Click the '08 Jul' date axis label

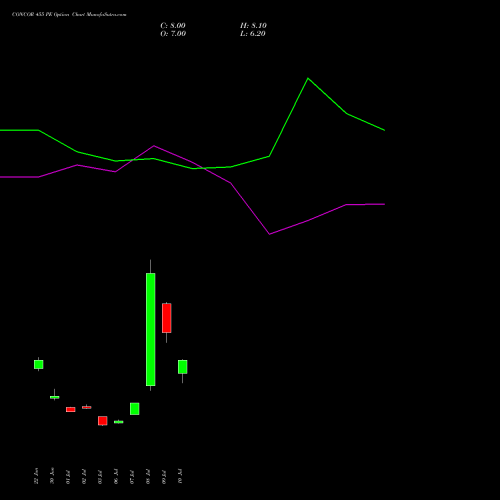(148, 477)
